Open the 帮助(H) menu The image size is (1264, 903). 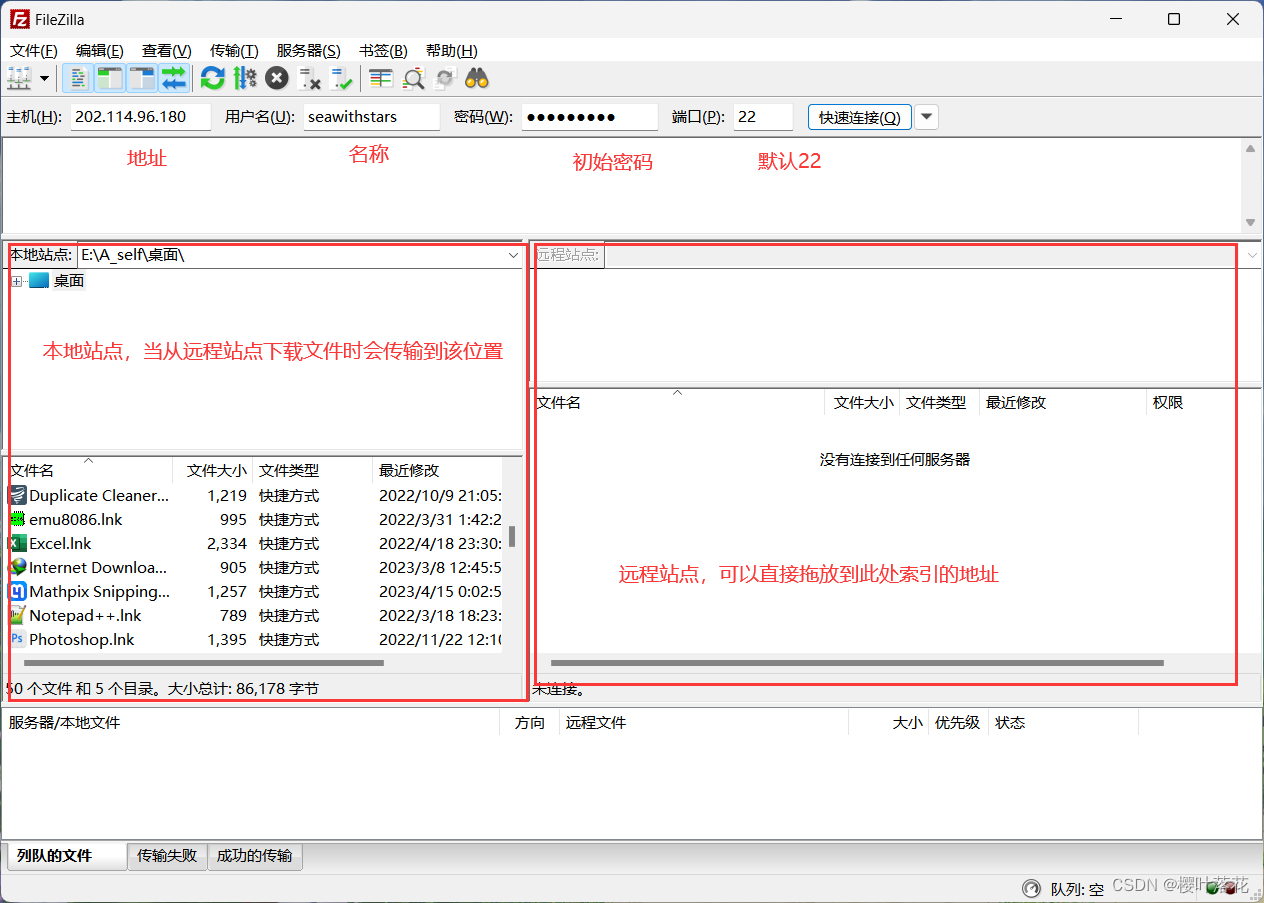(x=451, y=51)
